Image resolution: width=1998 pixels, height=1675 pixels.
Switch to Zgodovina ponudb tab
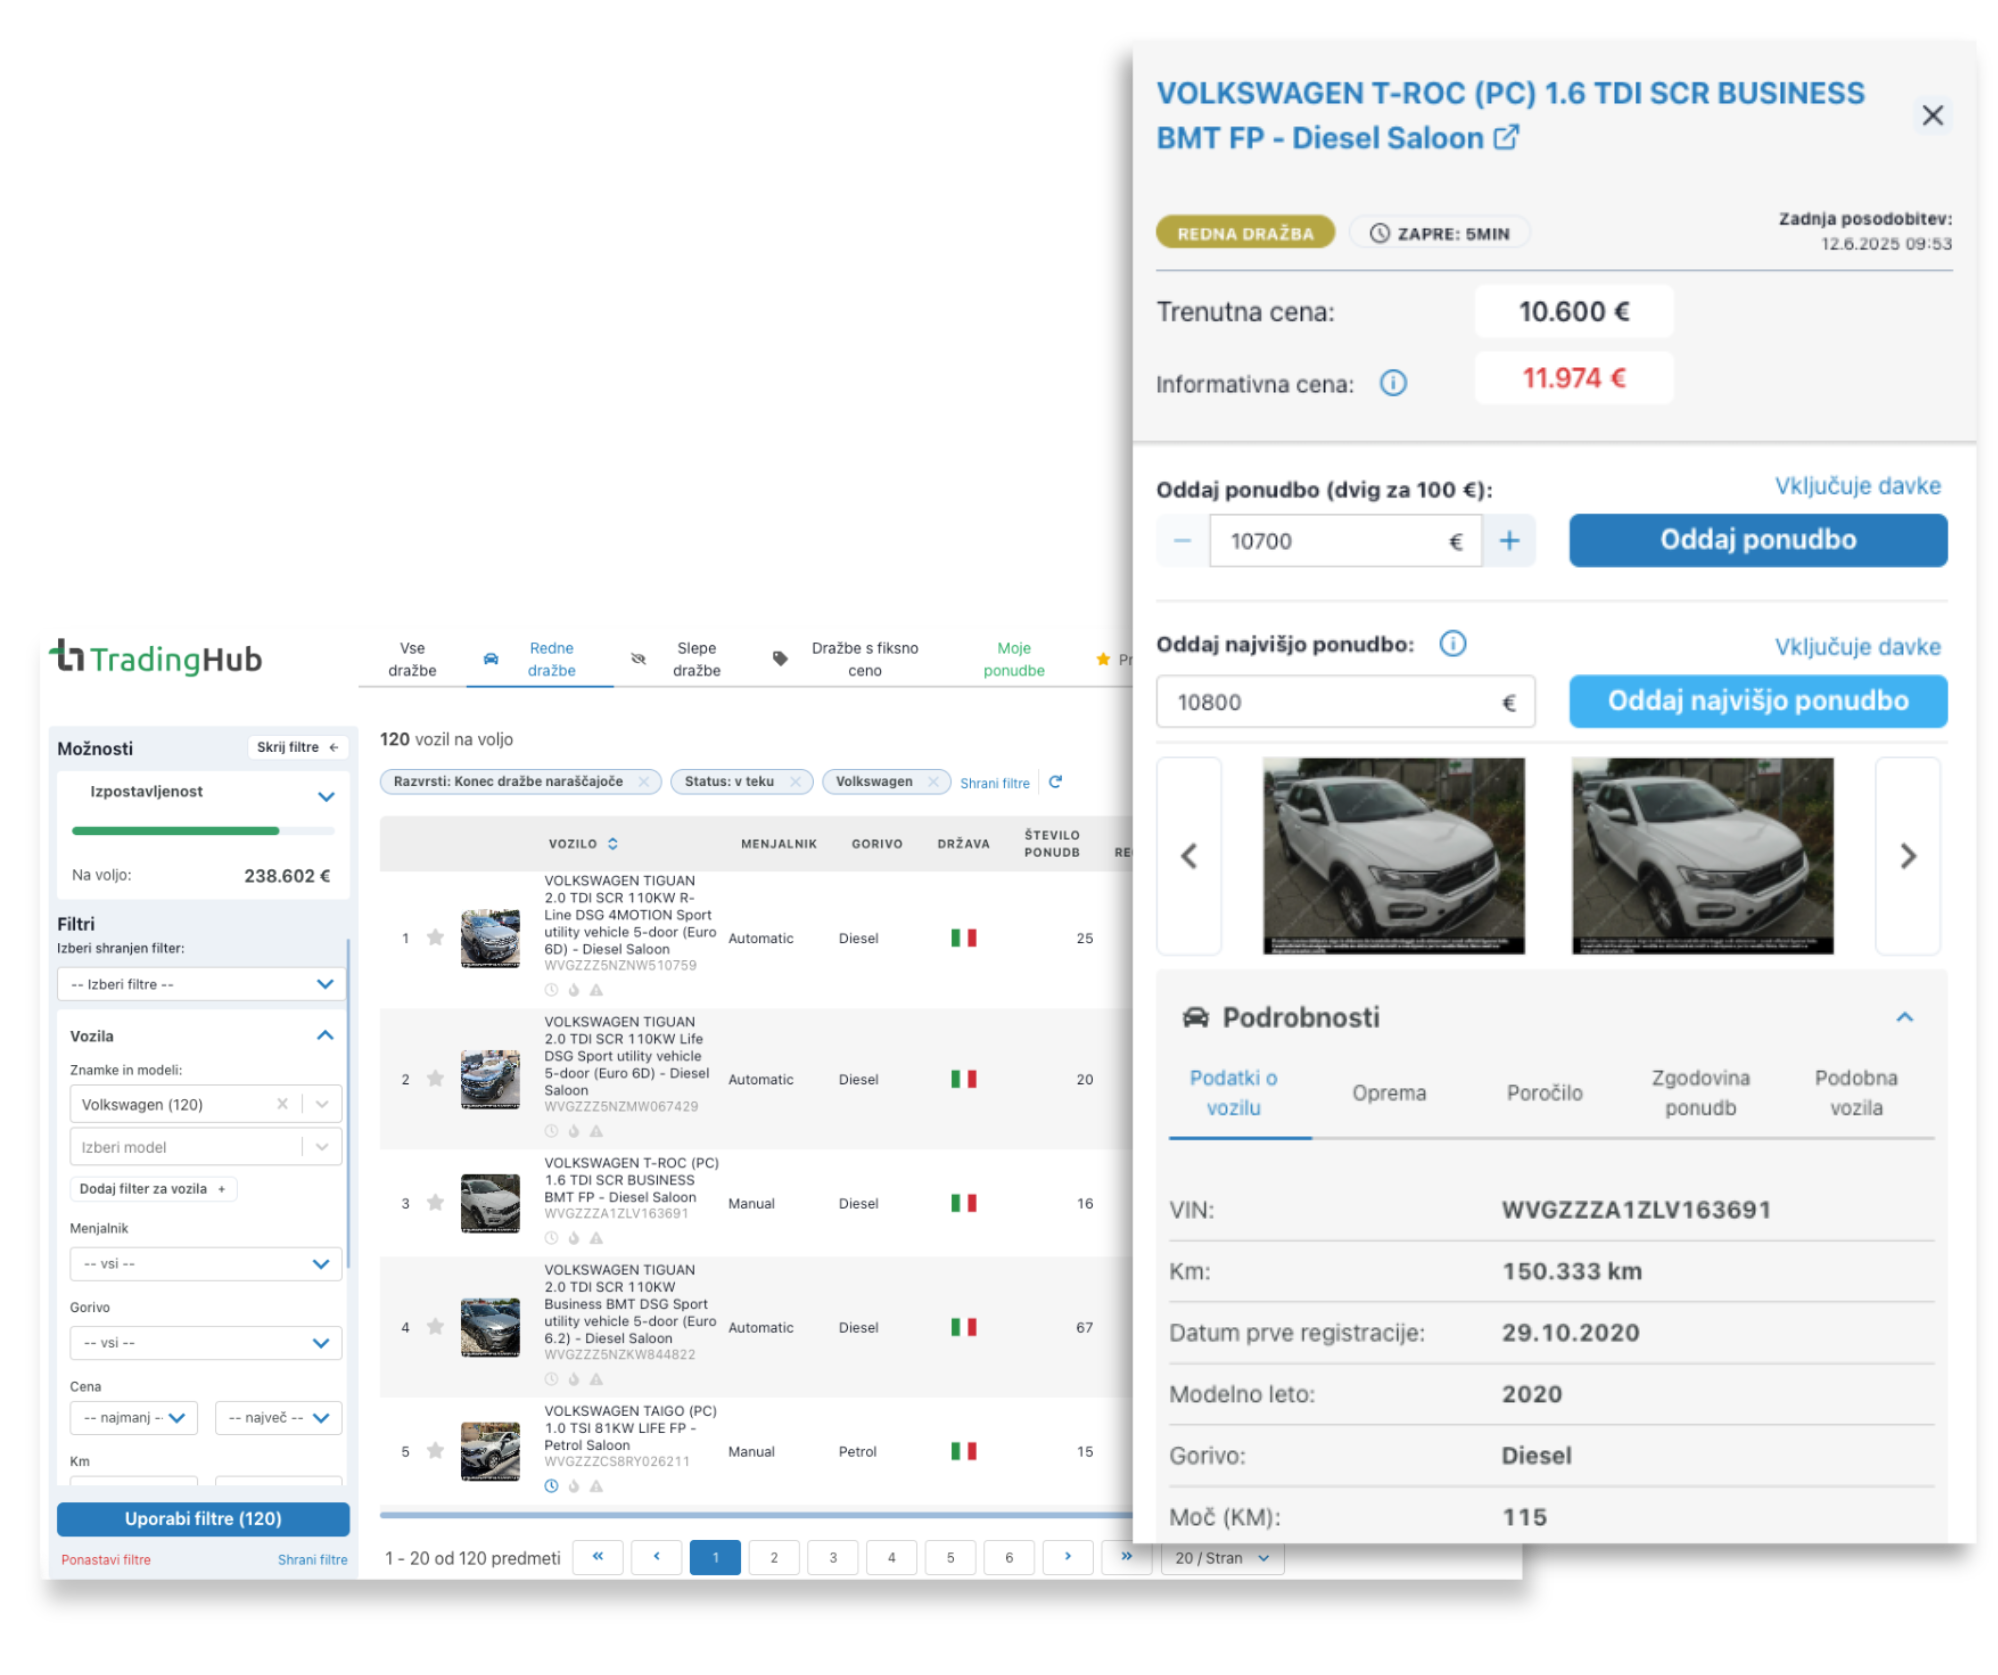point(1700,1093)
